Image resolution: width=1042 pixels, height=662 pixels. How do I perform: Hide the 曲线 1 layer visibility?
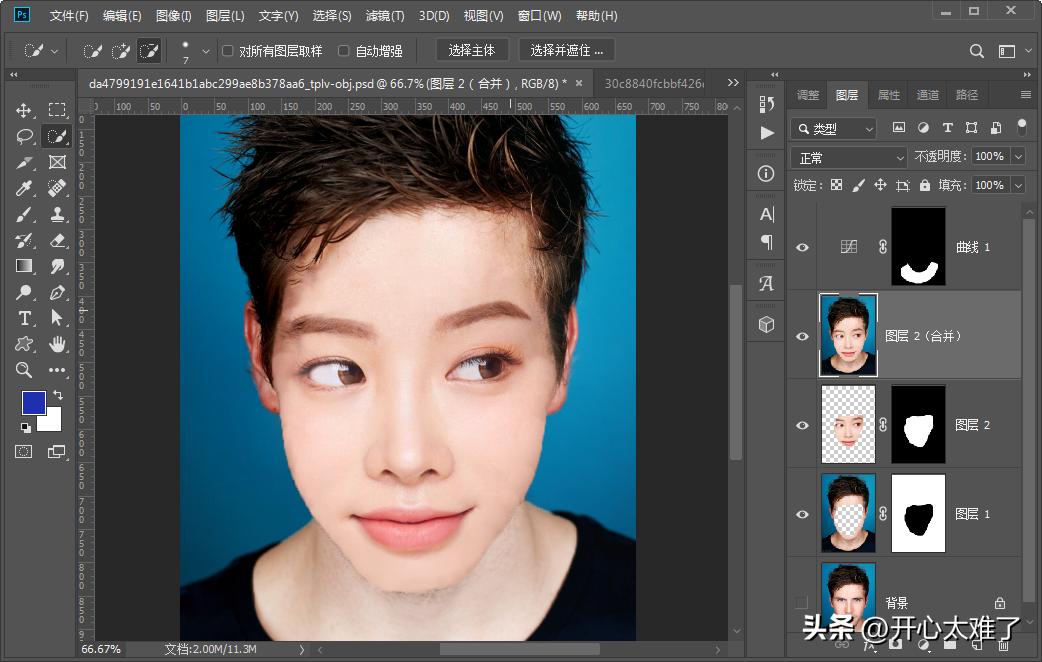coord(802,247)
